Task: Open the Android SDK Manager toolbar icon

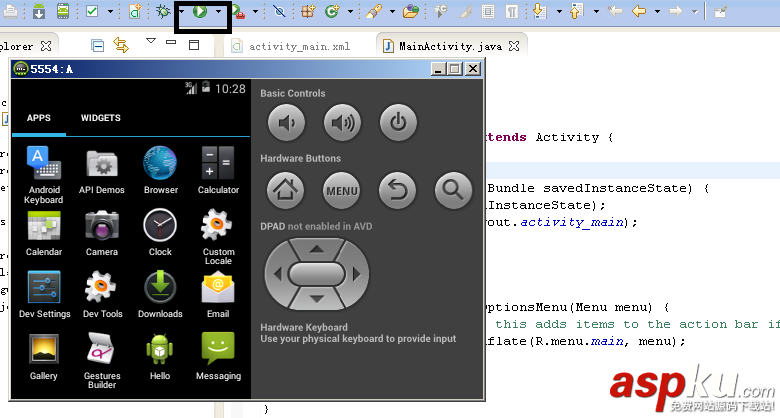Action: click(x=39, y=11)
